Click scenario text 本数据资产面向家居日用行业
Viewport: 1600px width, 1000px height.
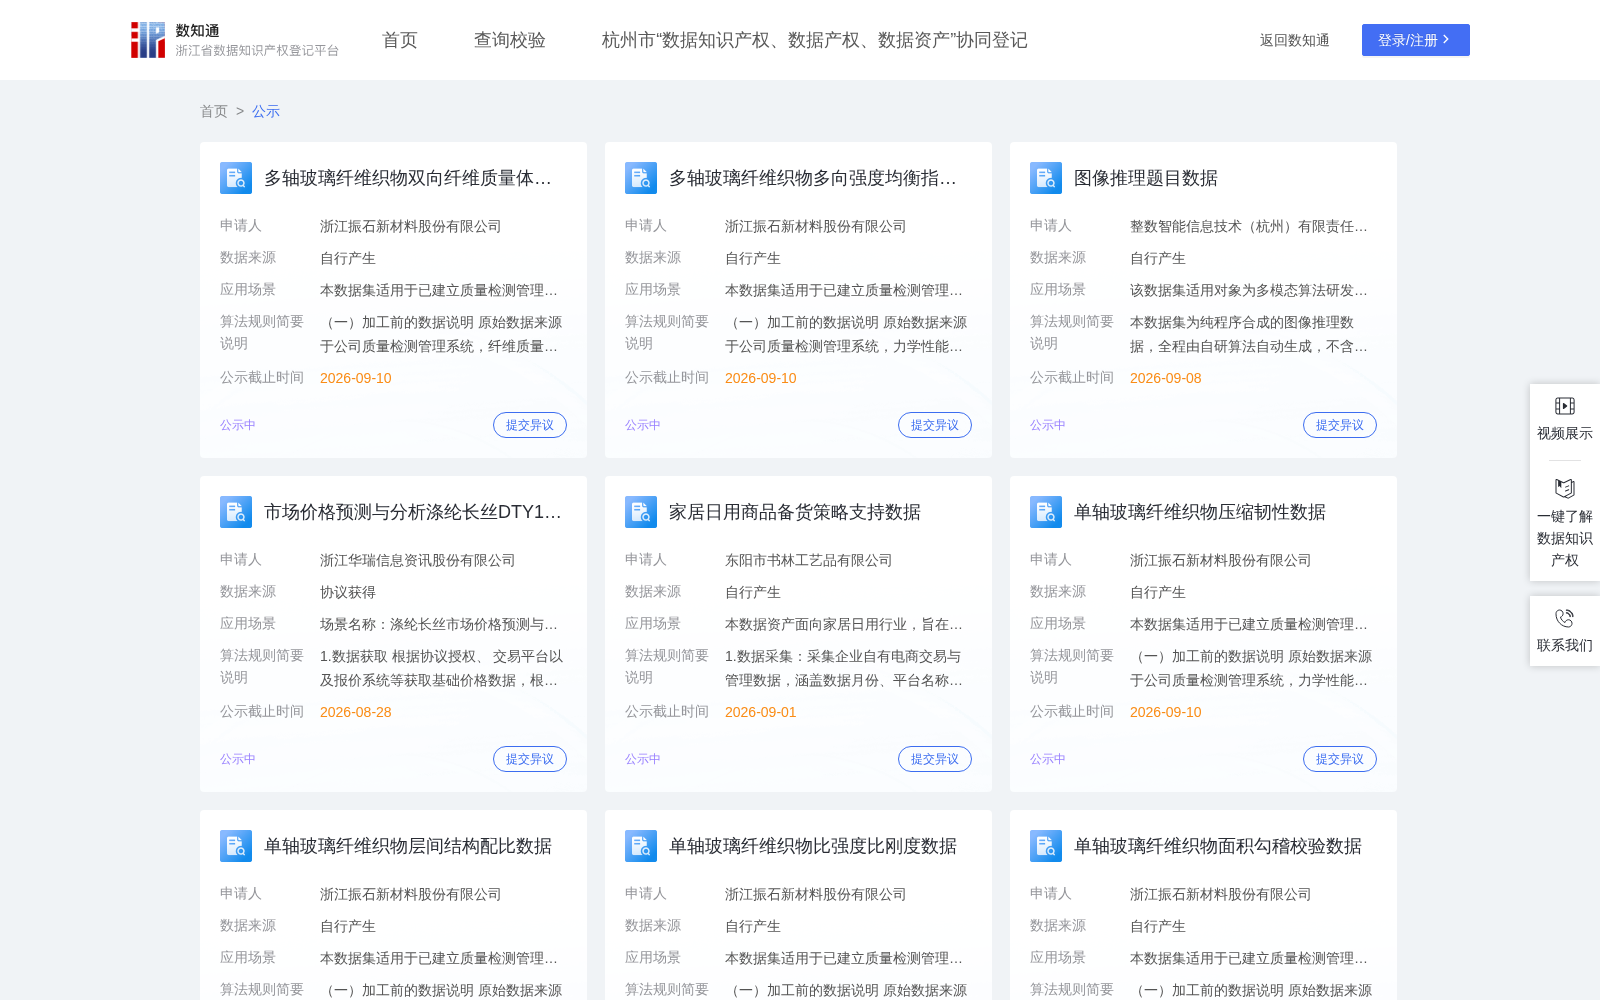tap(844, 624)
